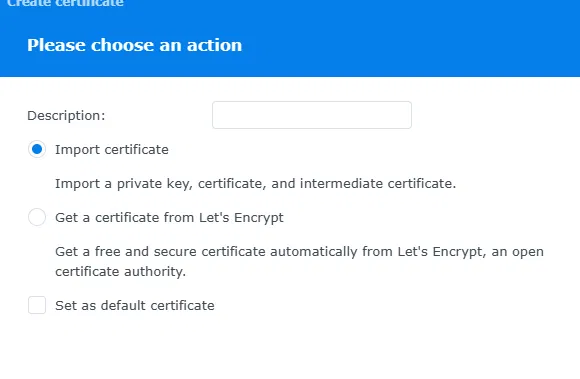Image resolution: width=580 pixels, height=379 pixels.
Task: Click the empty white area below the checkbox
Action: 290,348
